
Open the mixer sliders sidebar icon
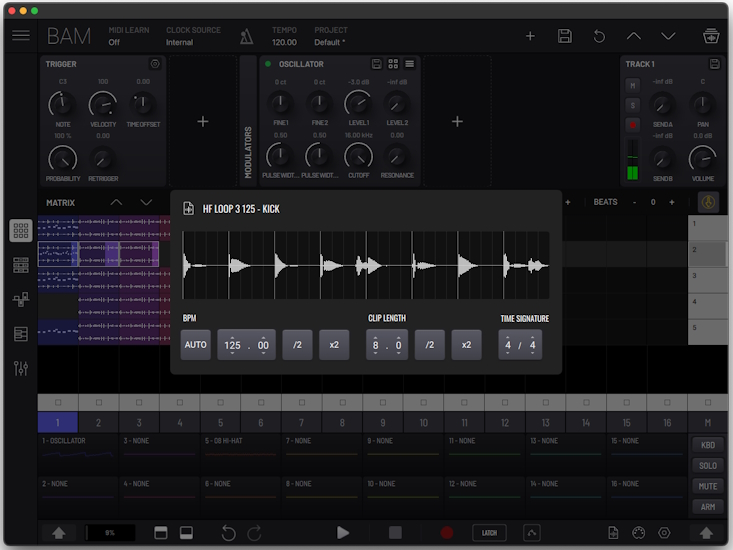pos(21,368)
